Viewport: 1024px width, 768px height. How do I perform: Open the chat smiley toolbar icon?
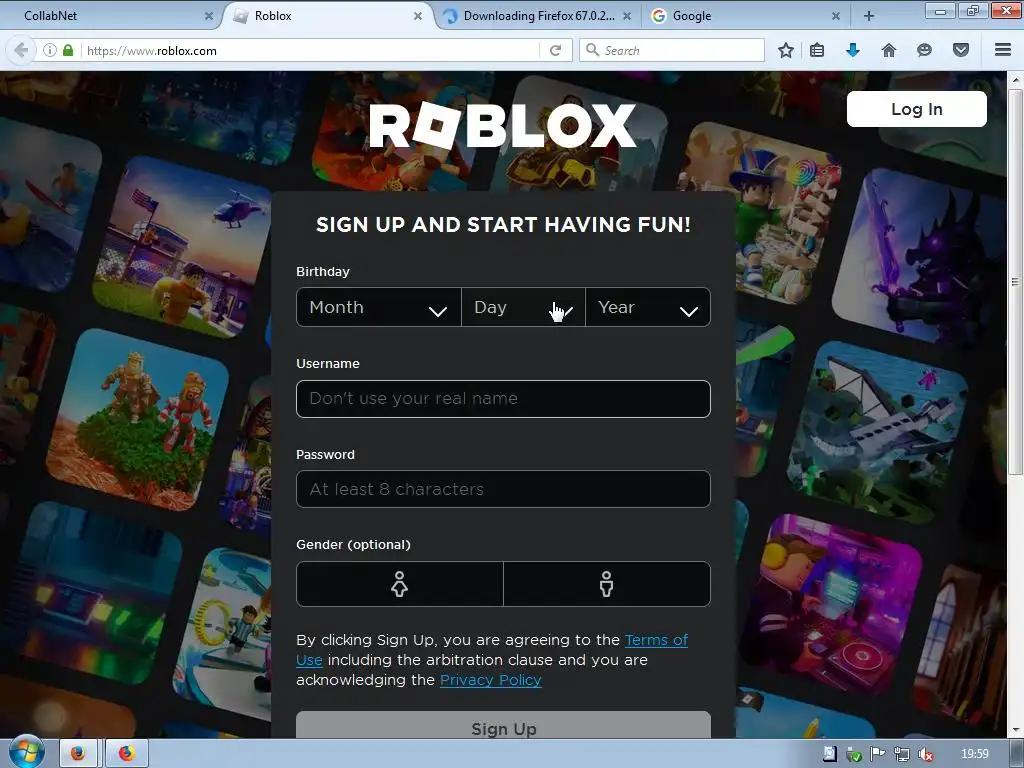pos(924,50)
